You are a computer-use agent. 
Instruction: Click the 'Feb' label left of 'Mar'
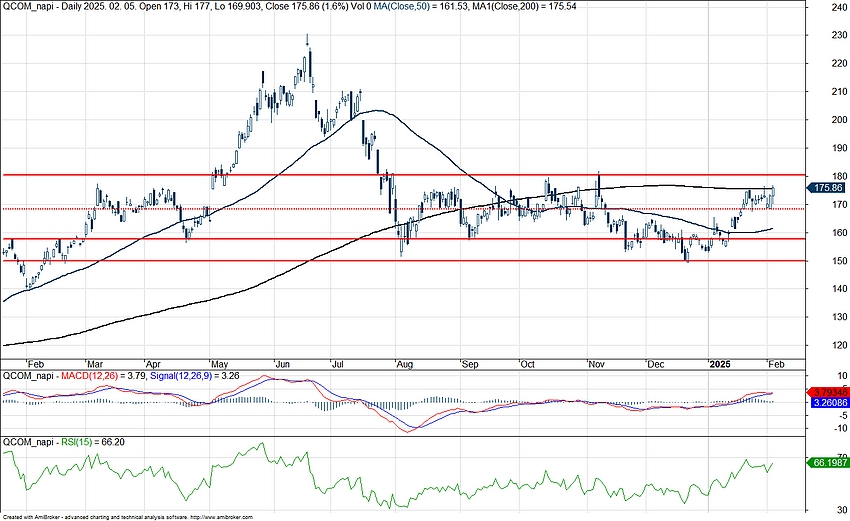pyautogui.click(x=36, y=364)
